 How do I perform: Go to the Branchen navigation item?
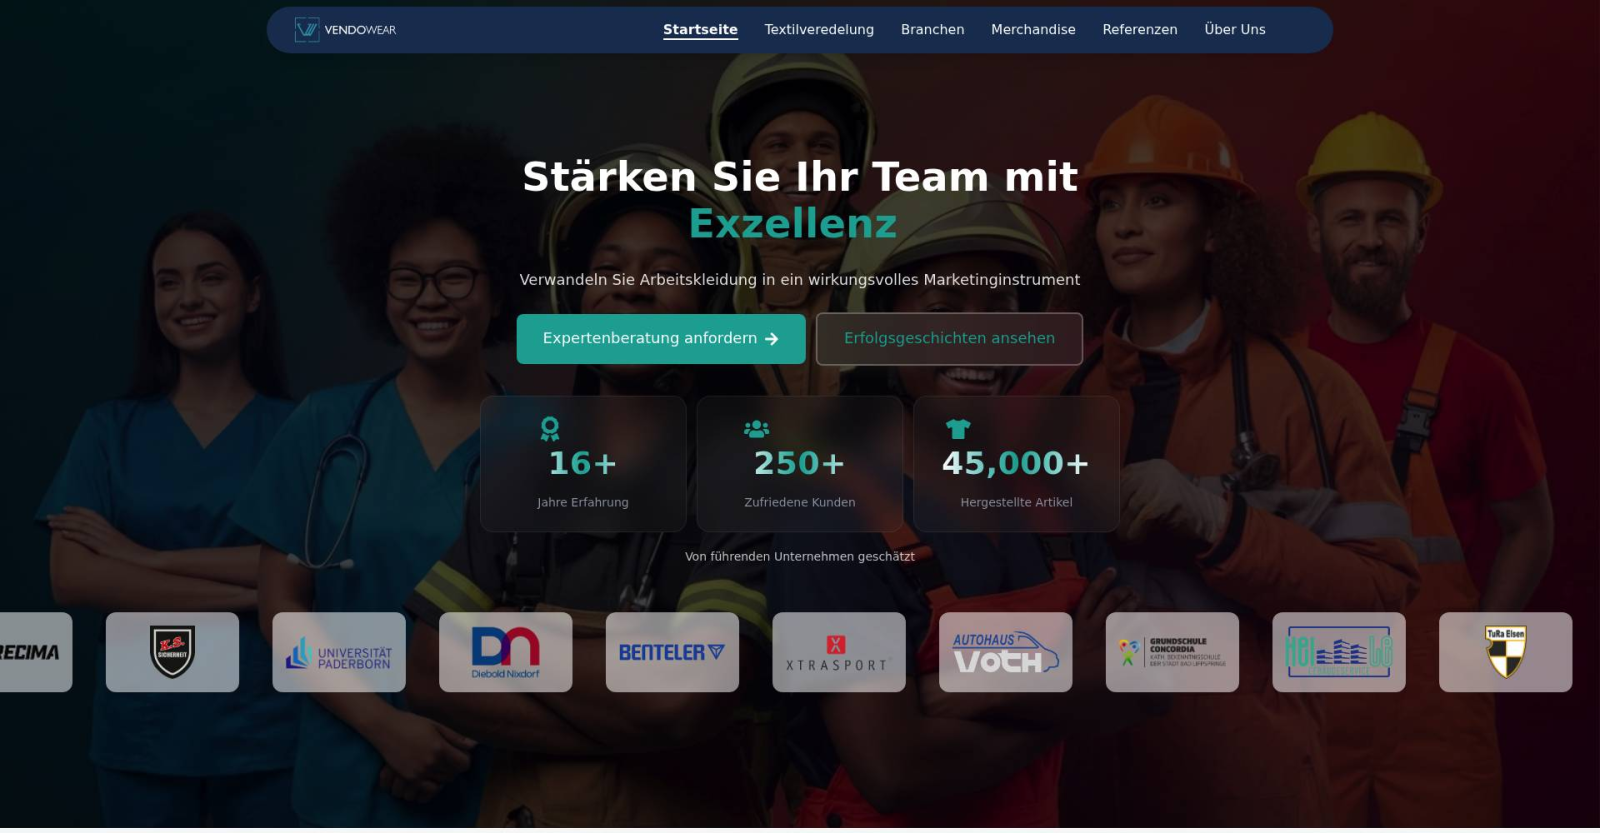pyautogui.click(x=932, y=30)
